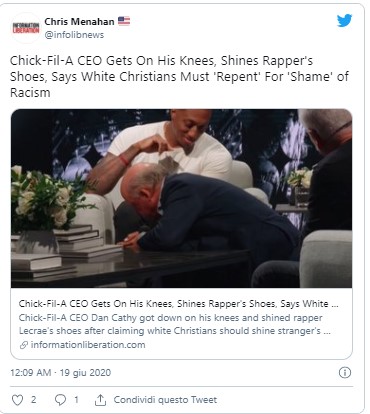Click the card description mentioning Dan Cathy

pos(175,324)
